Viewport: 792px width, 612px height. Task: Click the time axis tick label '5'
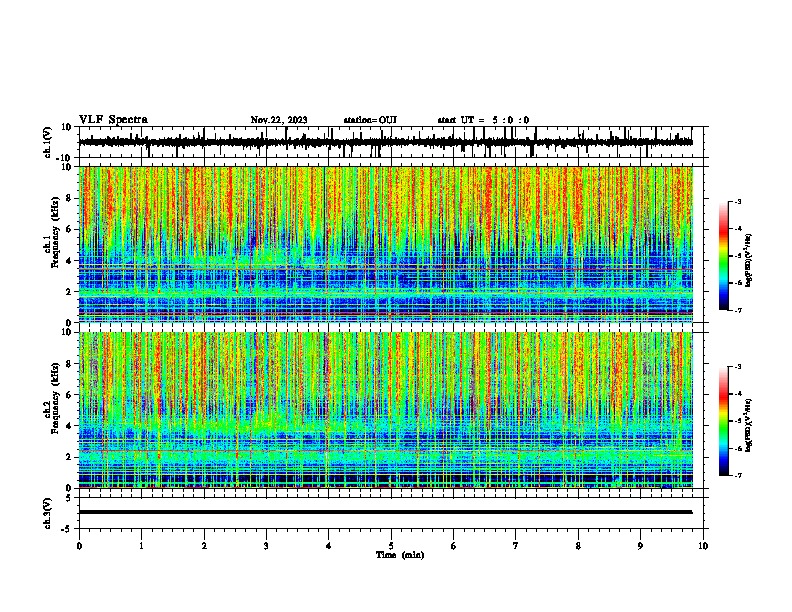point(391,546)
